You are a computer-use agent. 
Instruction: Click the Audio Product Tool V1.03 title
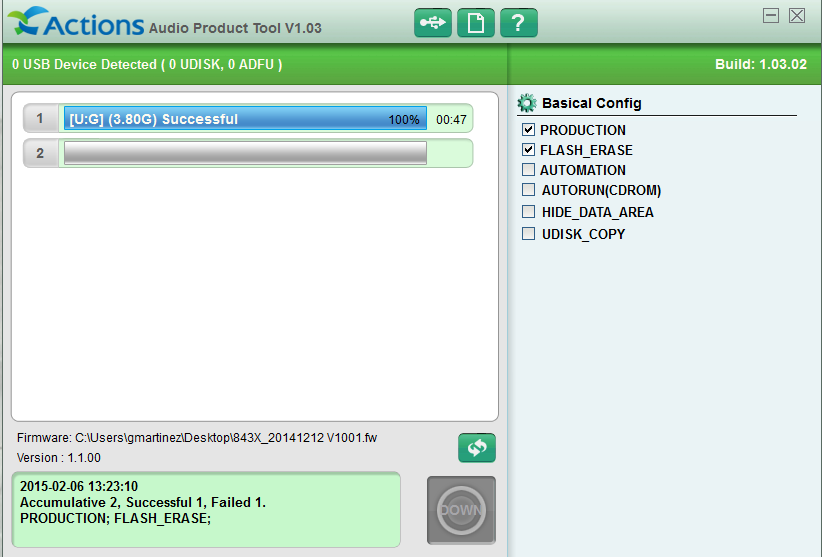235,28
